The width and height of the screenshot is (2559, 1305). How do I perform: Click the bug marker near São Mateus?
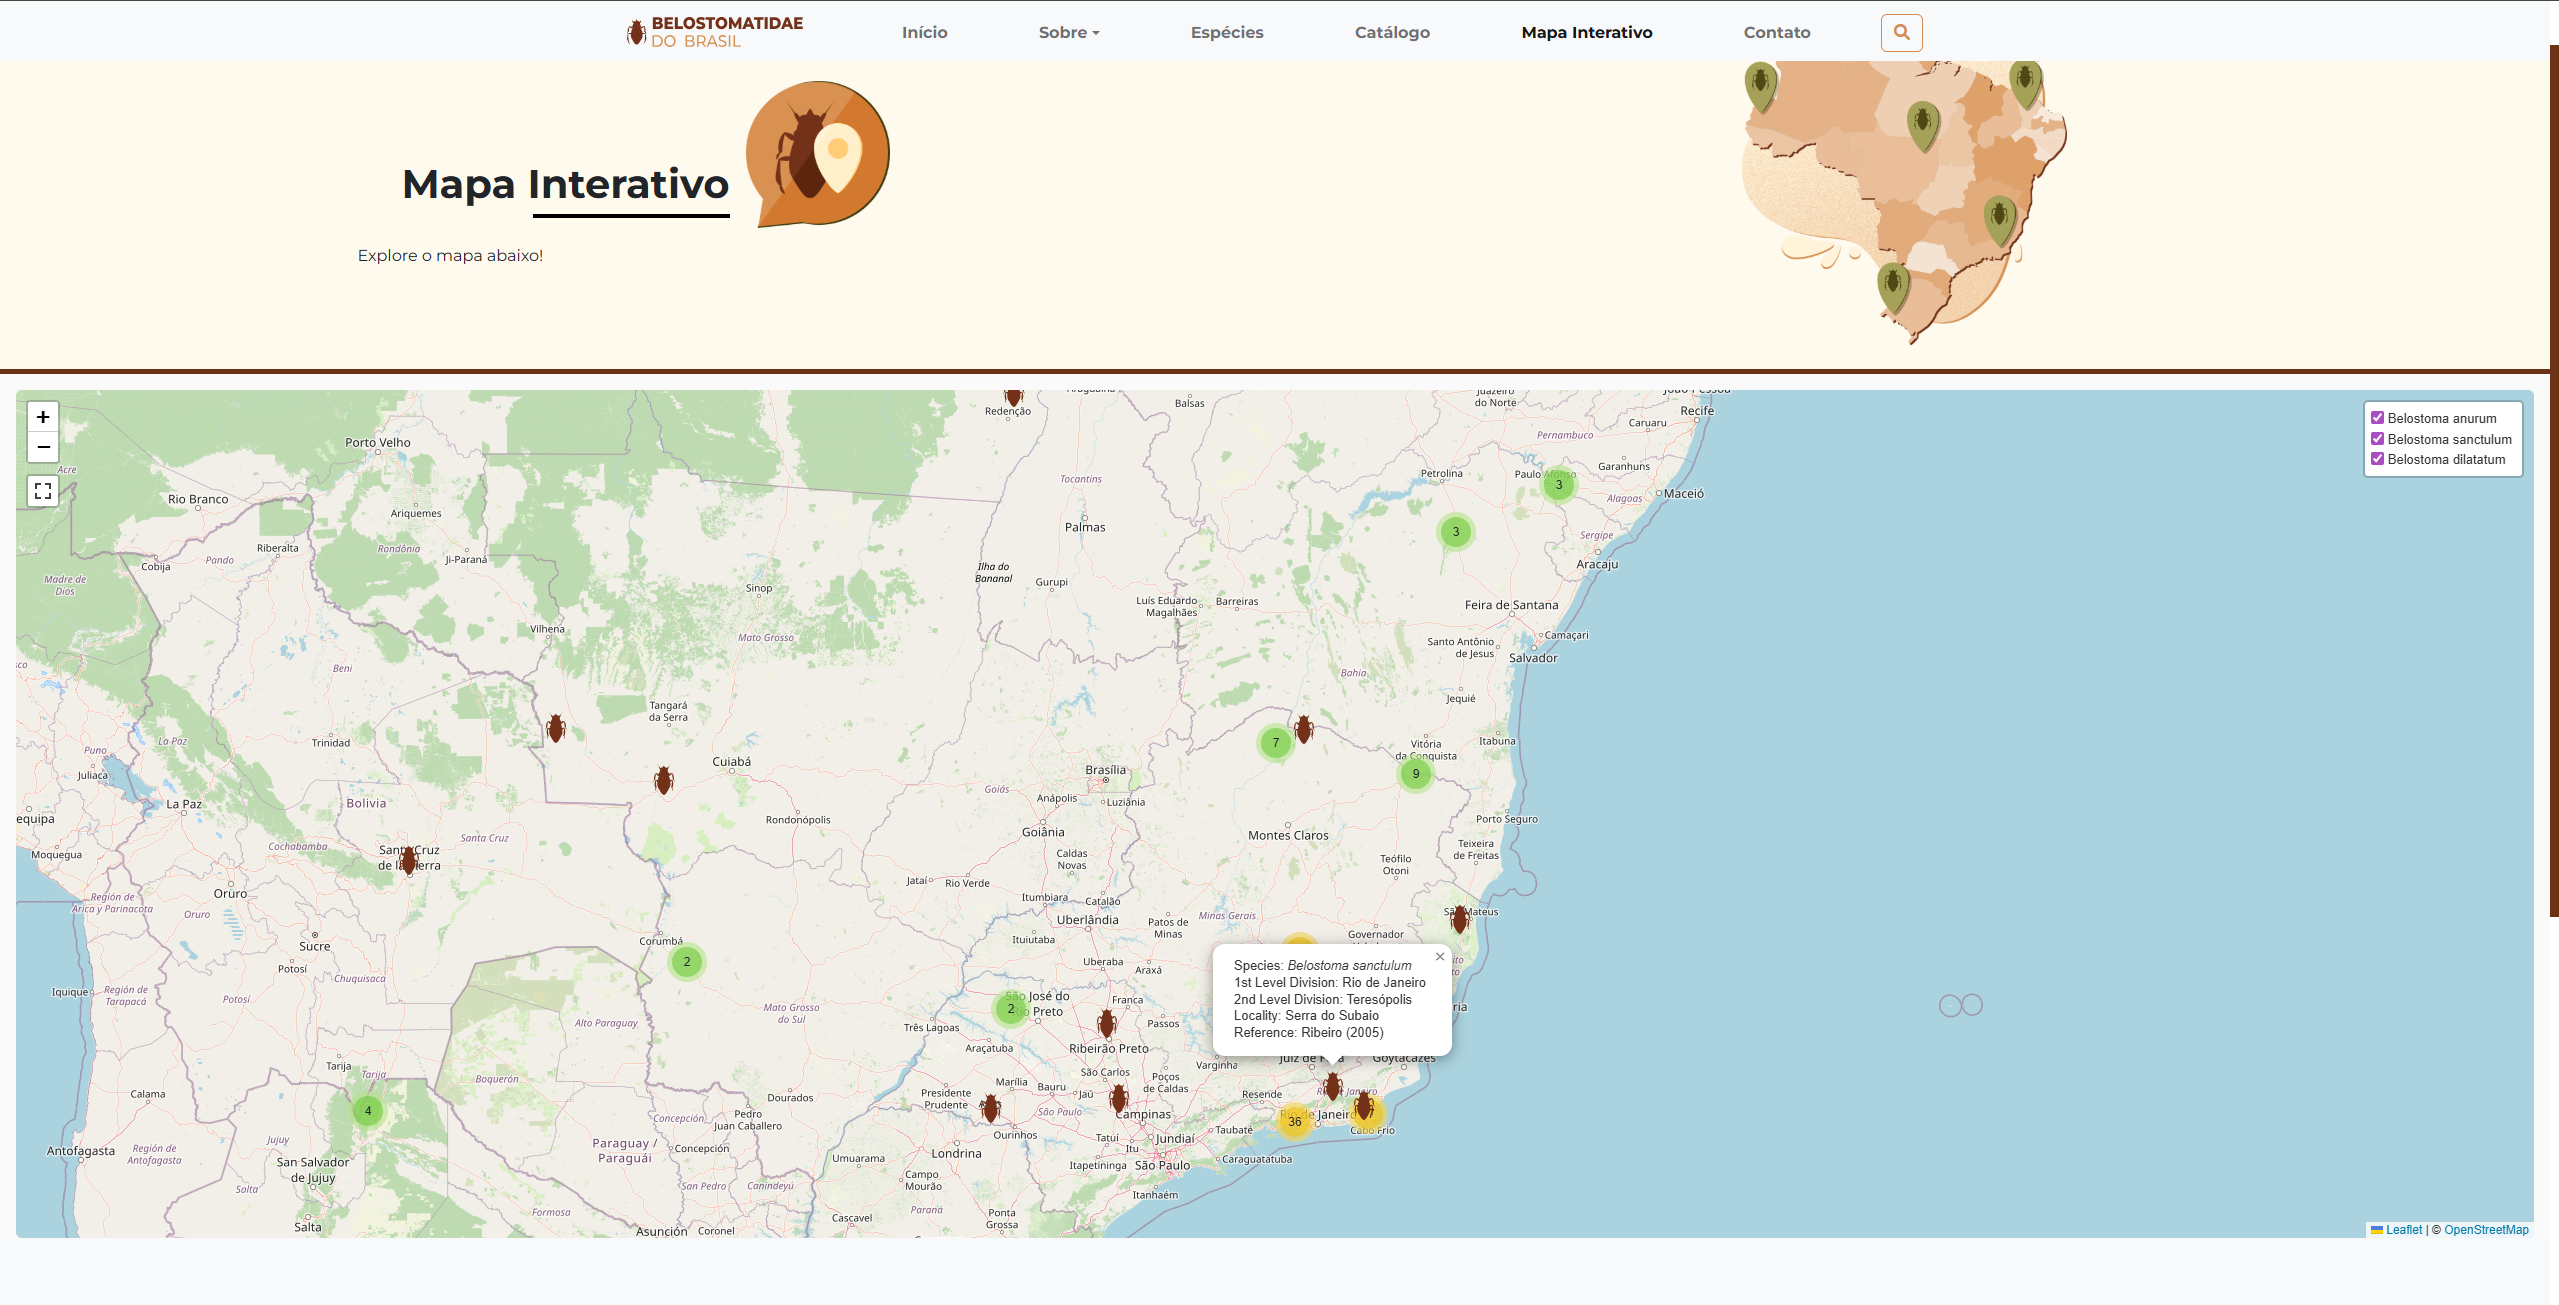click(1460, 919)
